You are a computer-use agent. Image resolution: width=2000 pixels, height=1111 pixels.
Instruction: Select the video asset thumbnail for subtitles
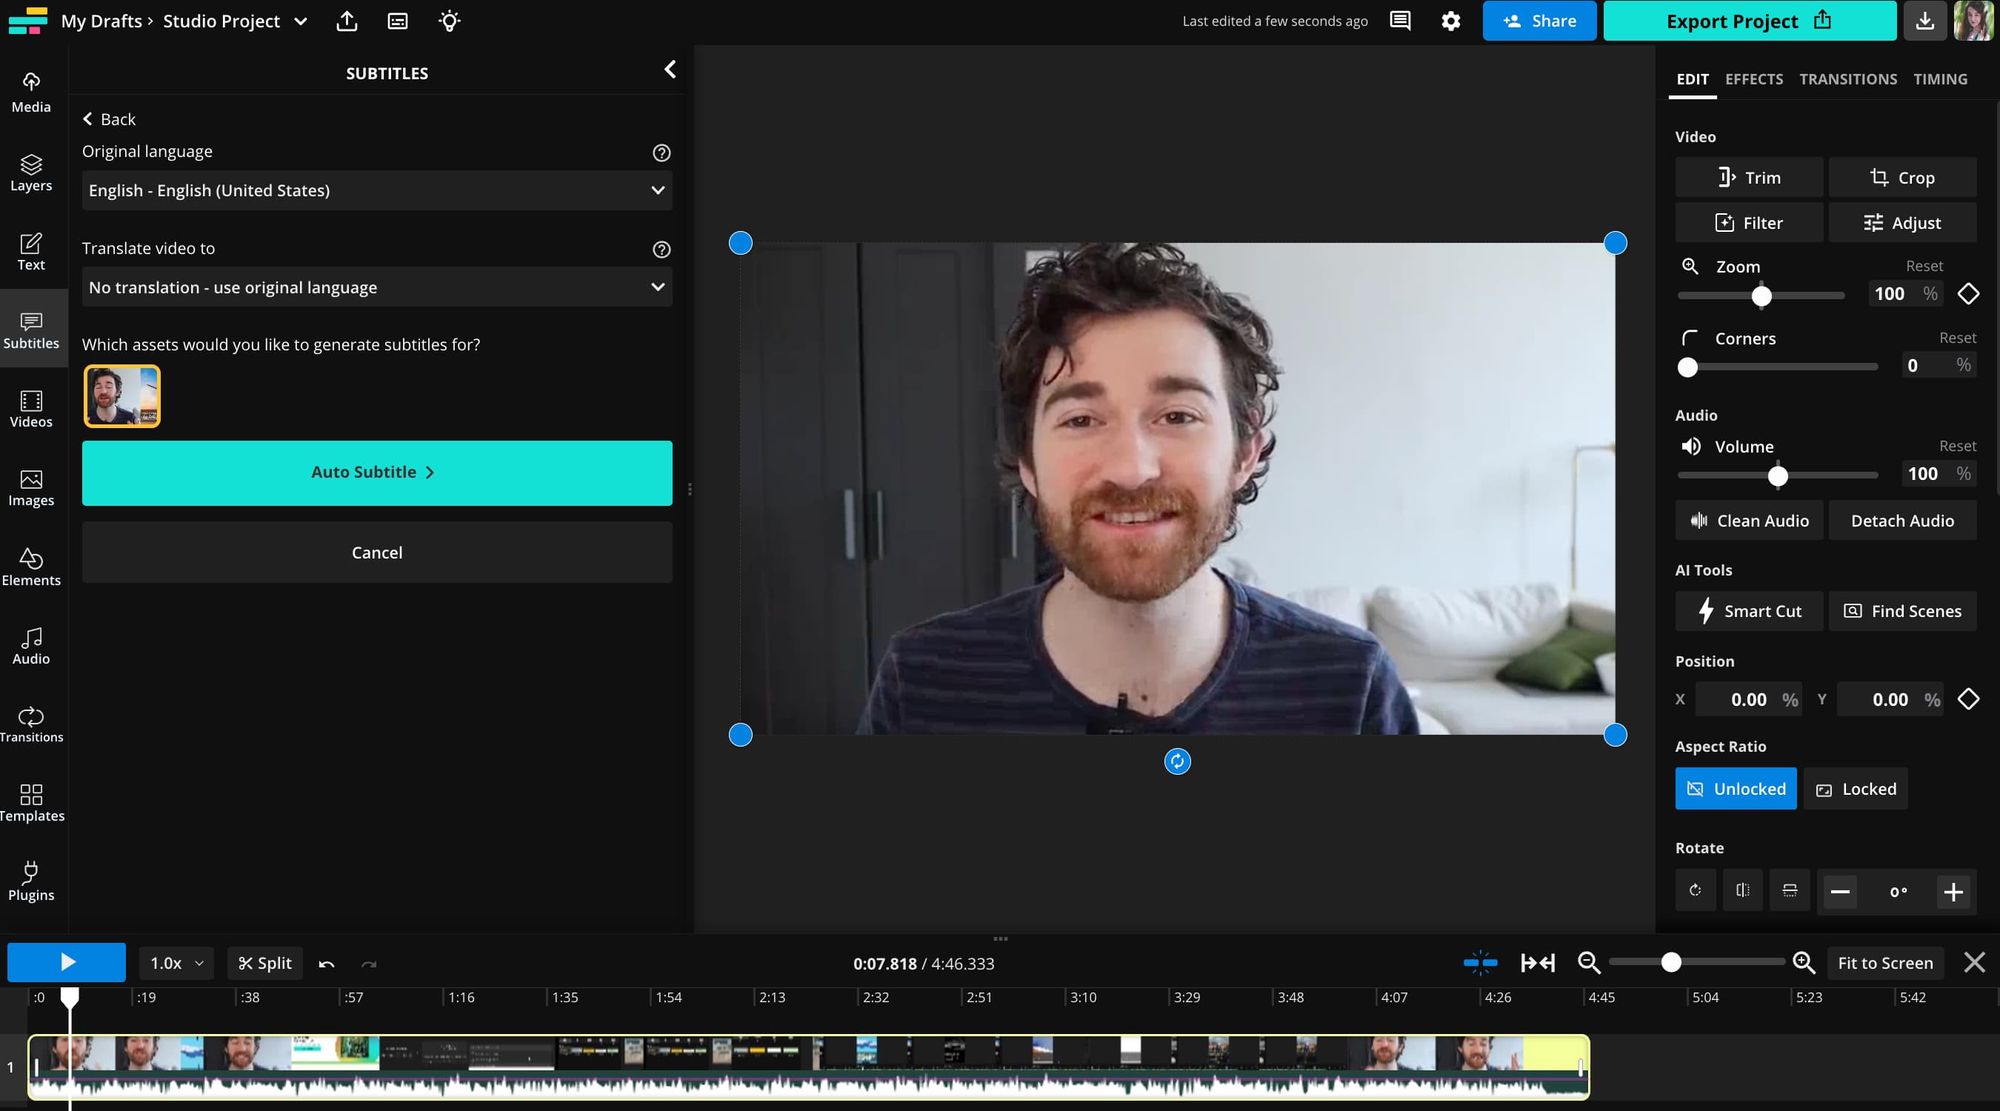[122, 396]
